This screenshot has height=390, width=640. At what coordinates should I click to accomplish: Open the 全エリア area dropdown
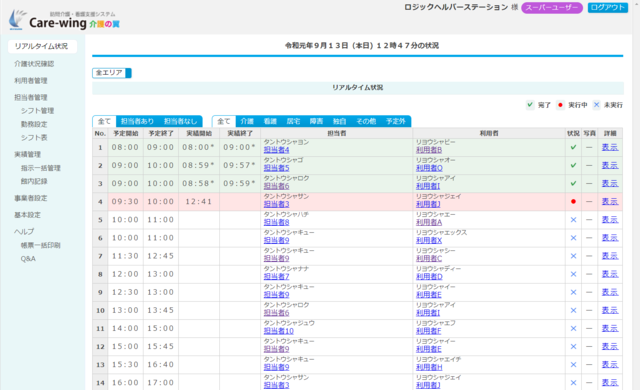(111, 73)
